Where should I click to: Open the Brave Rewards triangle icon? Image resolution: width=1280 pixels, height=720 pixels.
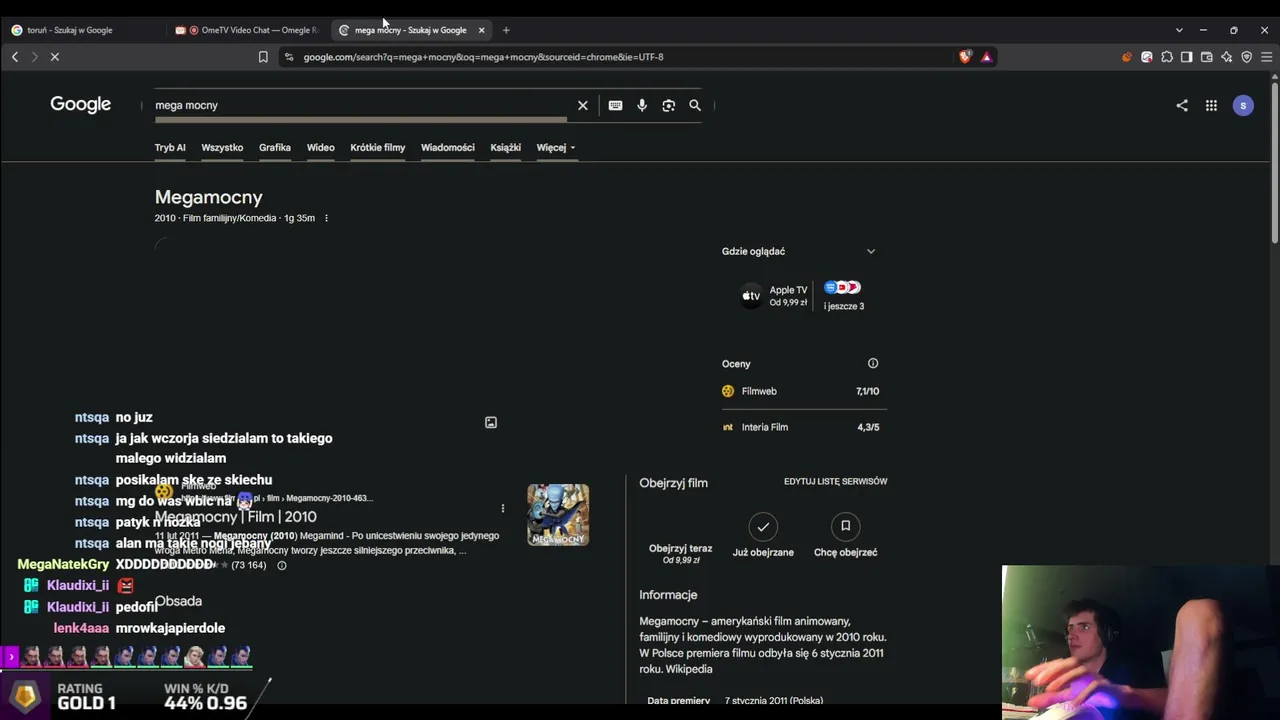[986, 57]
